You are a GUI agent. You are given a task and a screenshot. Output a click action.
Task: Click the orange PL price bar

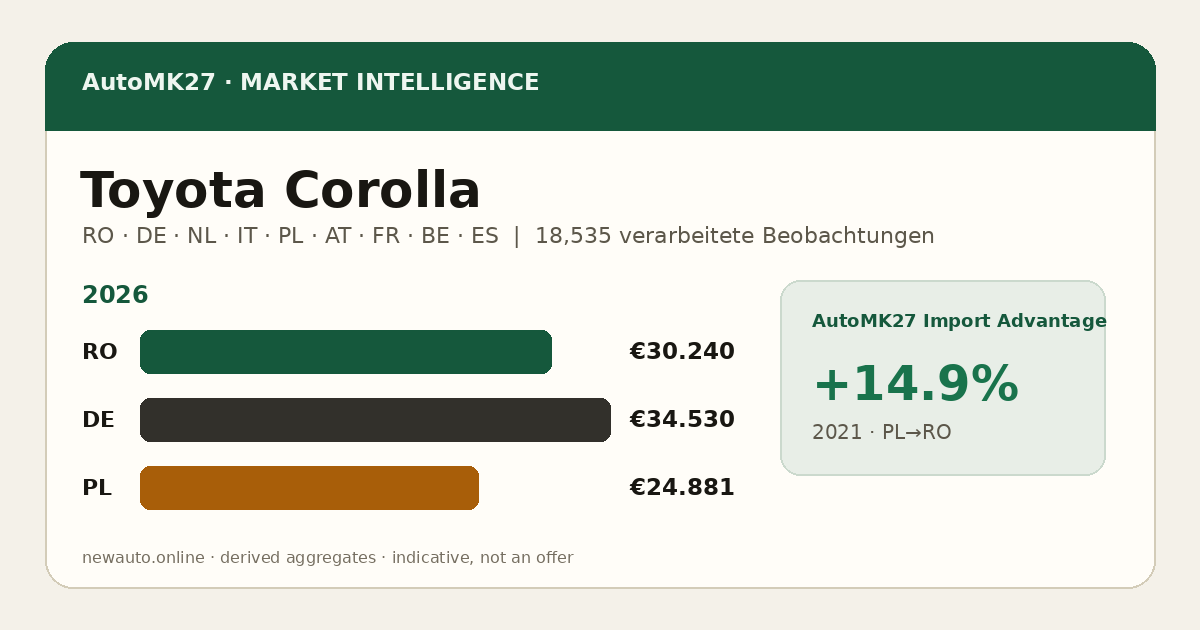click(309, 488)
